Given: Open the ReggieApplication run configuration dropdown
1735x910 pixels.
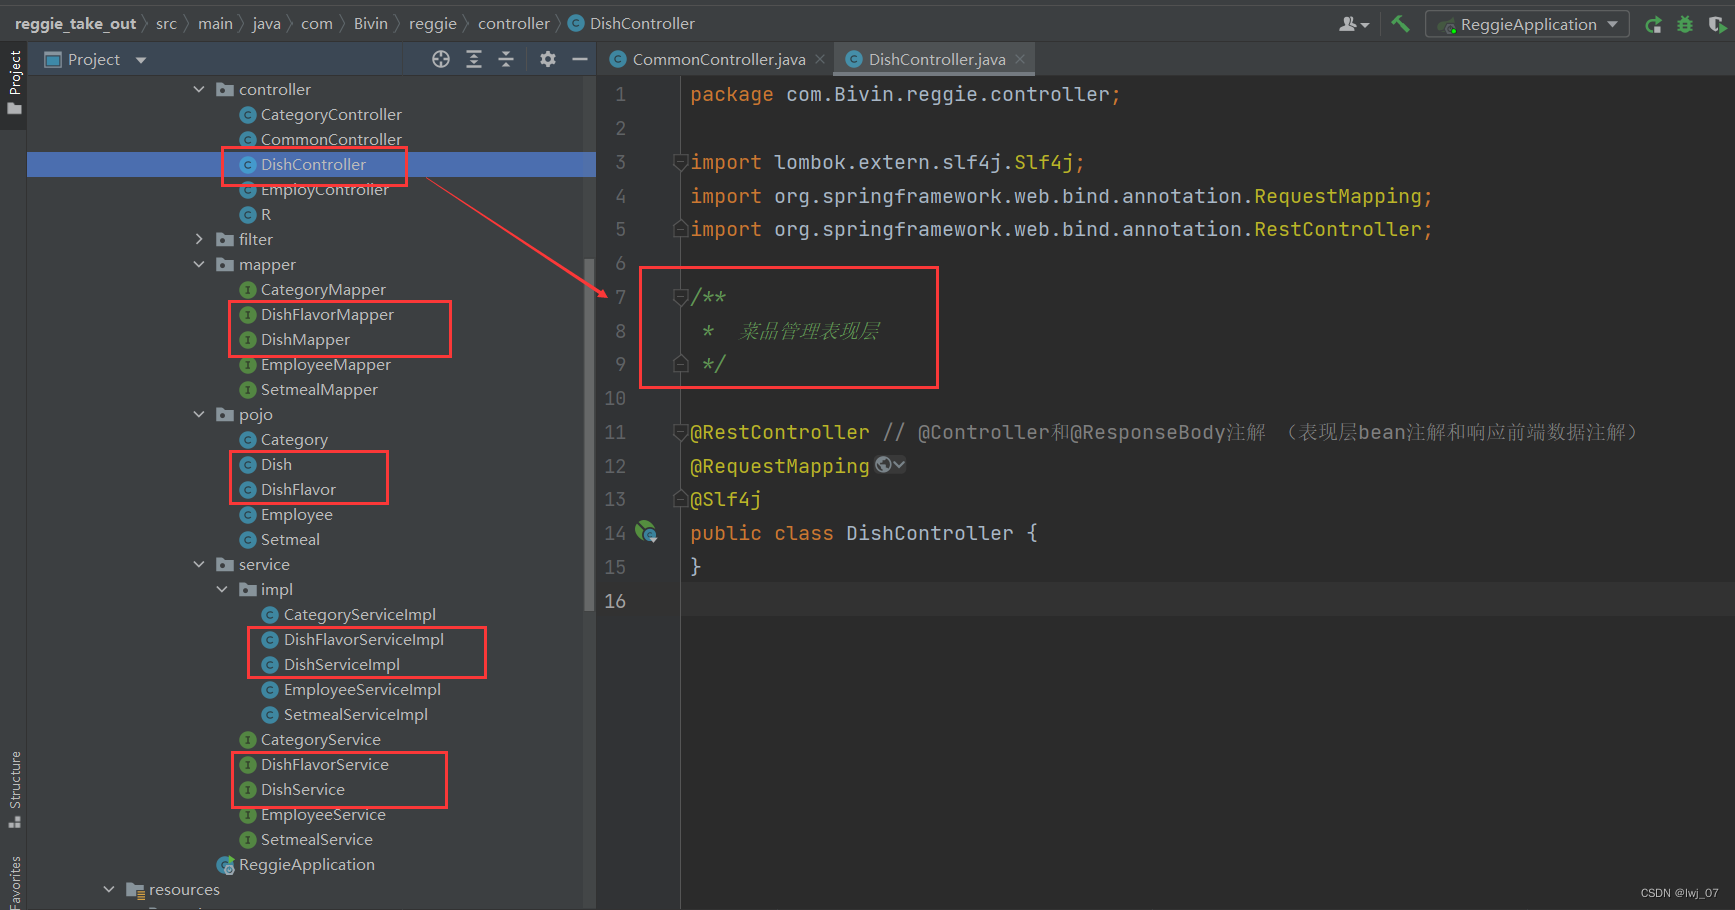Looking at the screenshot, I should (1527, 24).
